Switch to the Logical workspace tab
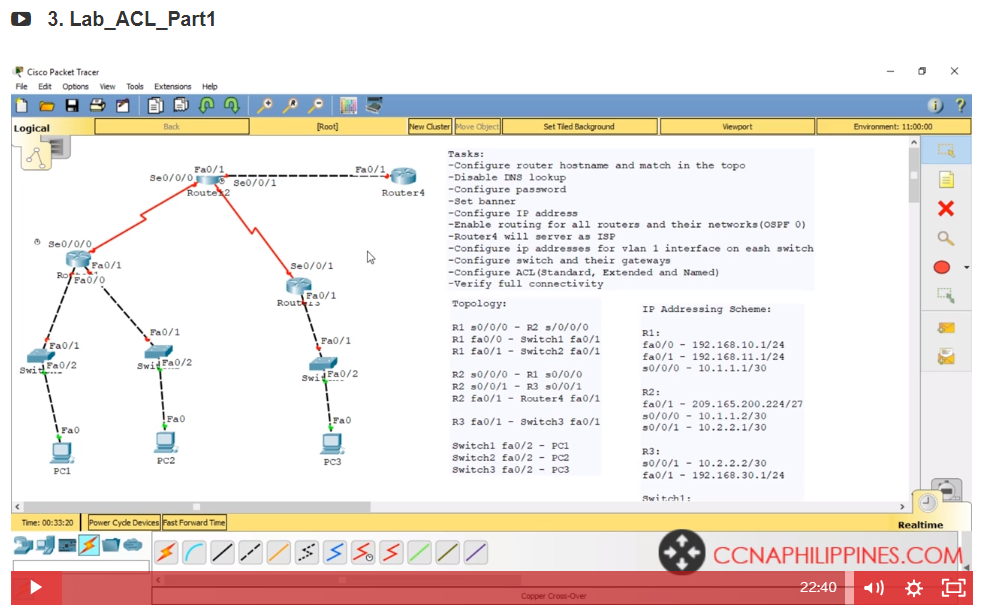This screenshot has width=986, height=614. tap(31, 128)
